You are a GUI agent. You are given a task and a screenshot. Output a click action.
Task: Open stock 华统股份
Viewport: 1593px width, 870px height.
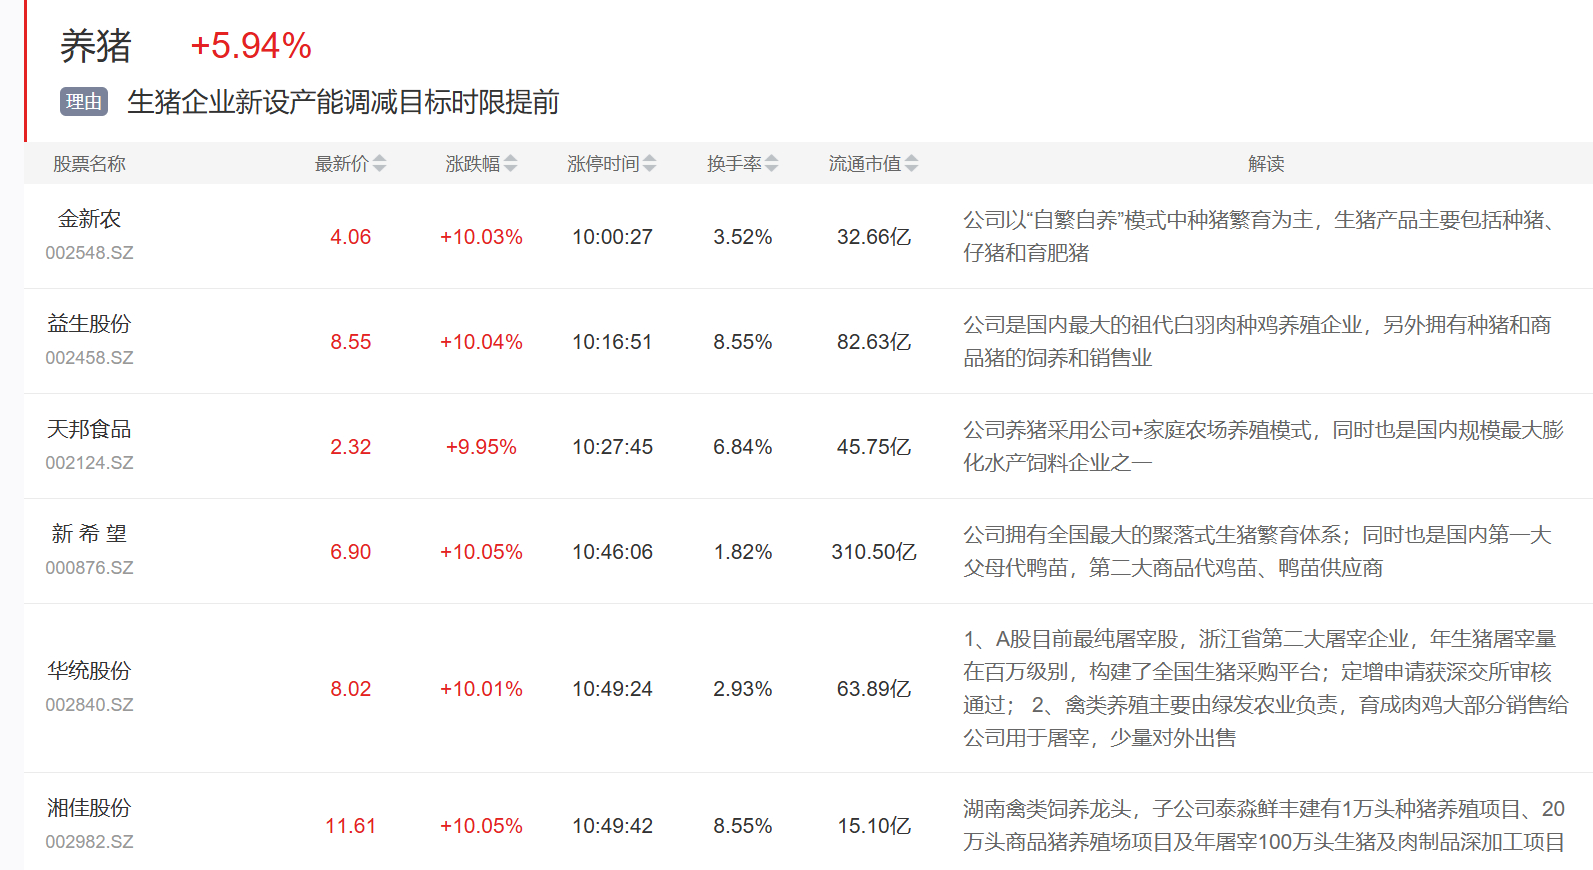point(89,671)
